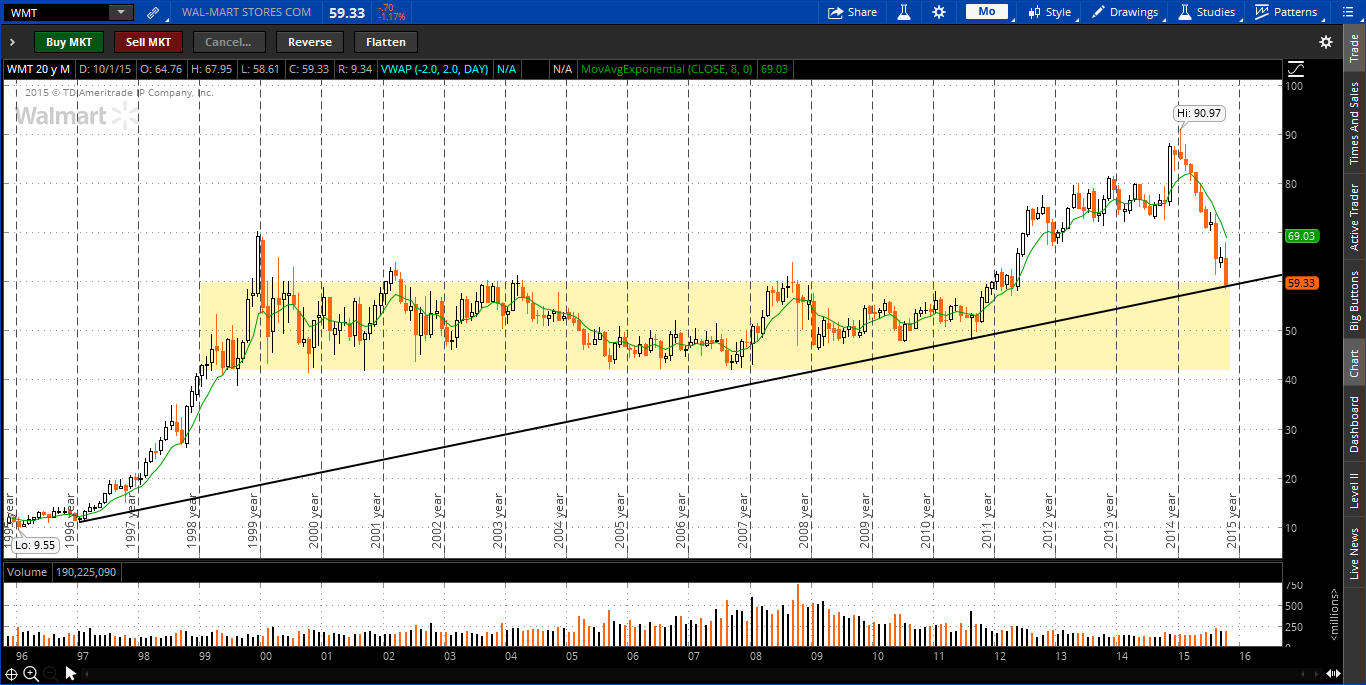Click the Share button
1366x685 pixels.
click(x=852, y=12)
